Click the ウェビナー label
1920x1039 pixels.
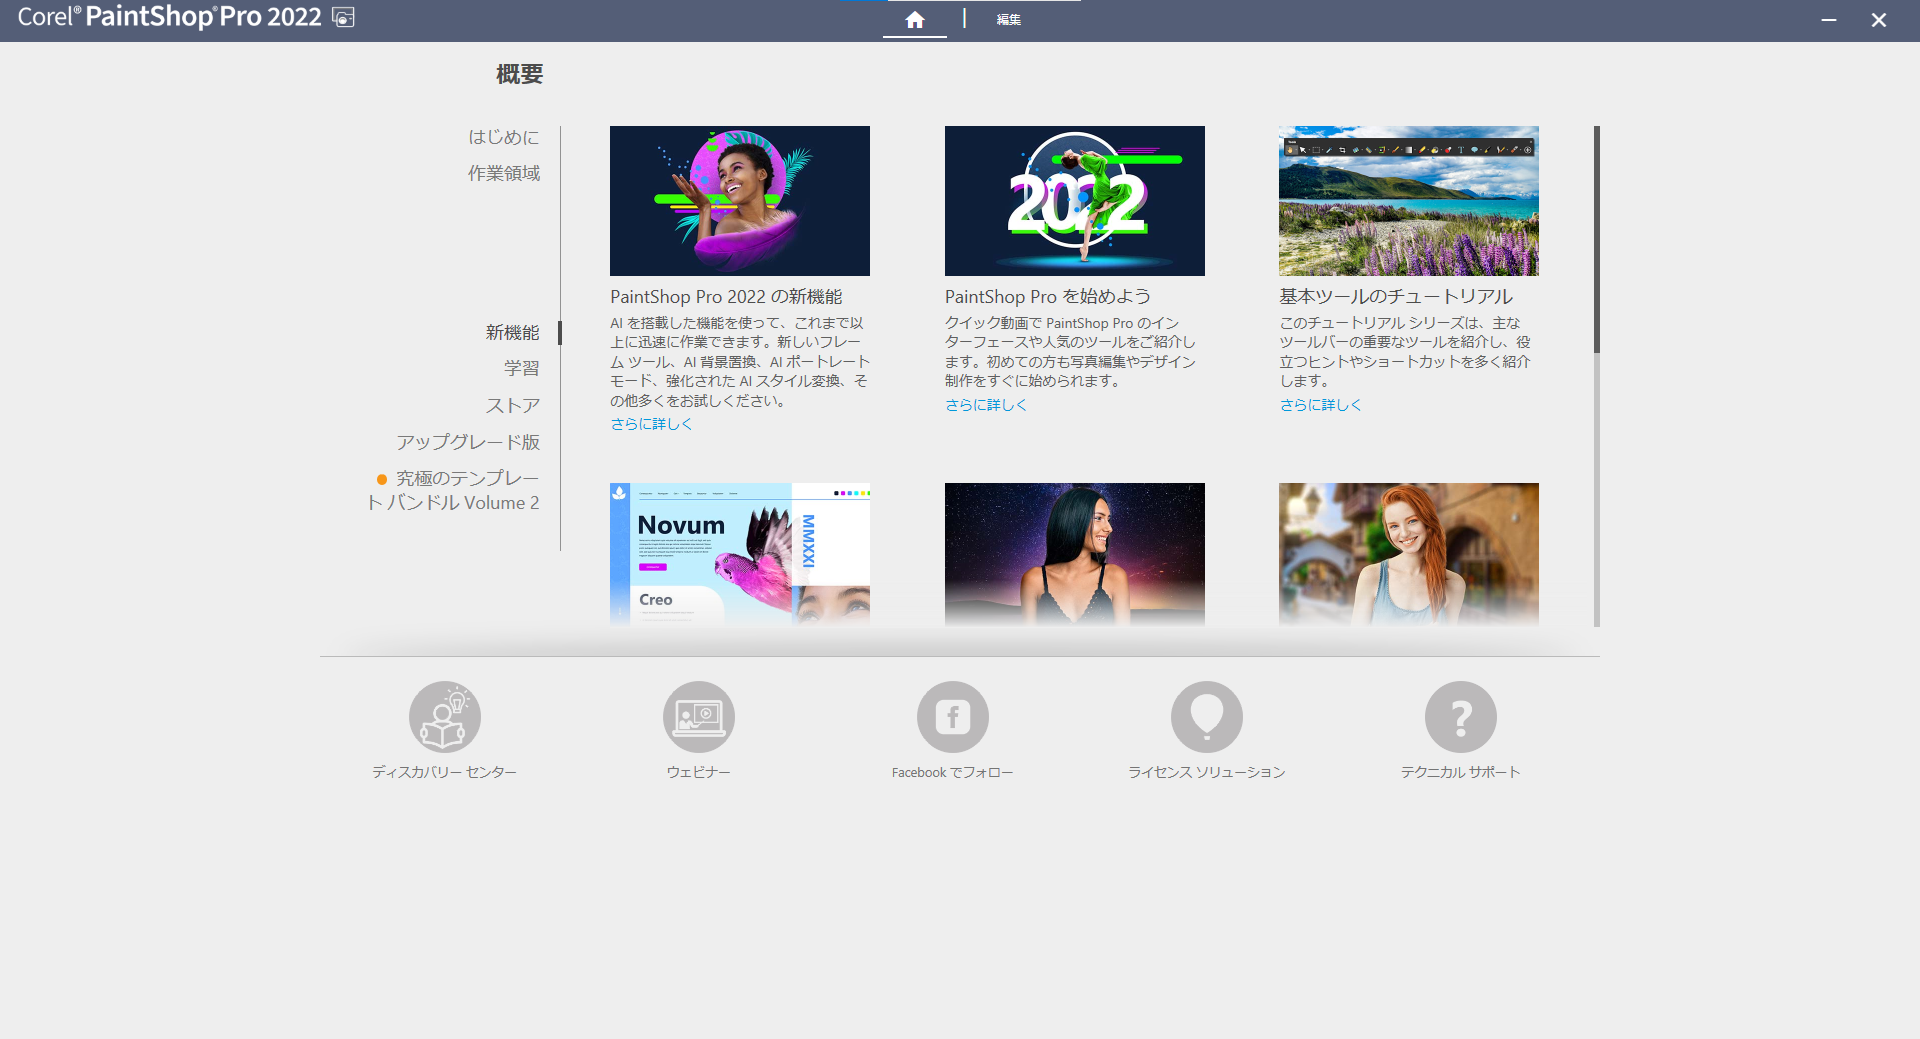click(x=699, y=772)
